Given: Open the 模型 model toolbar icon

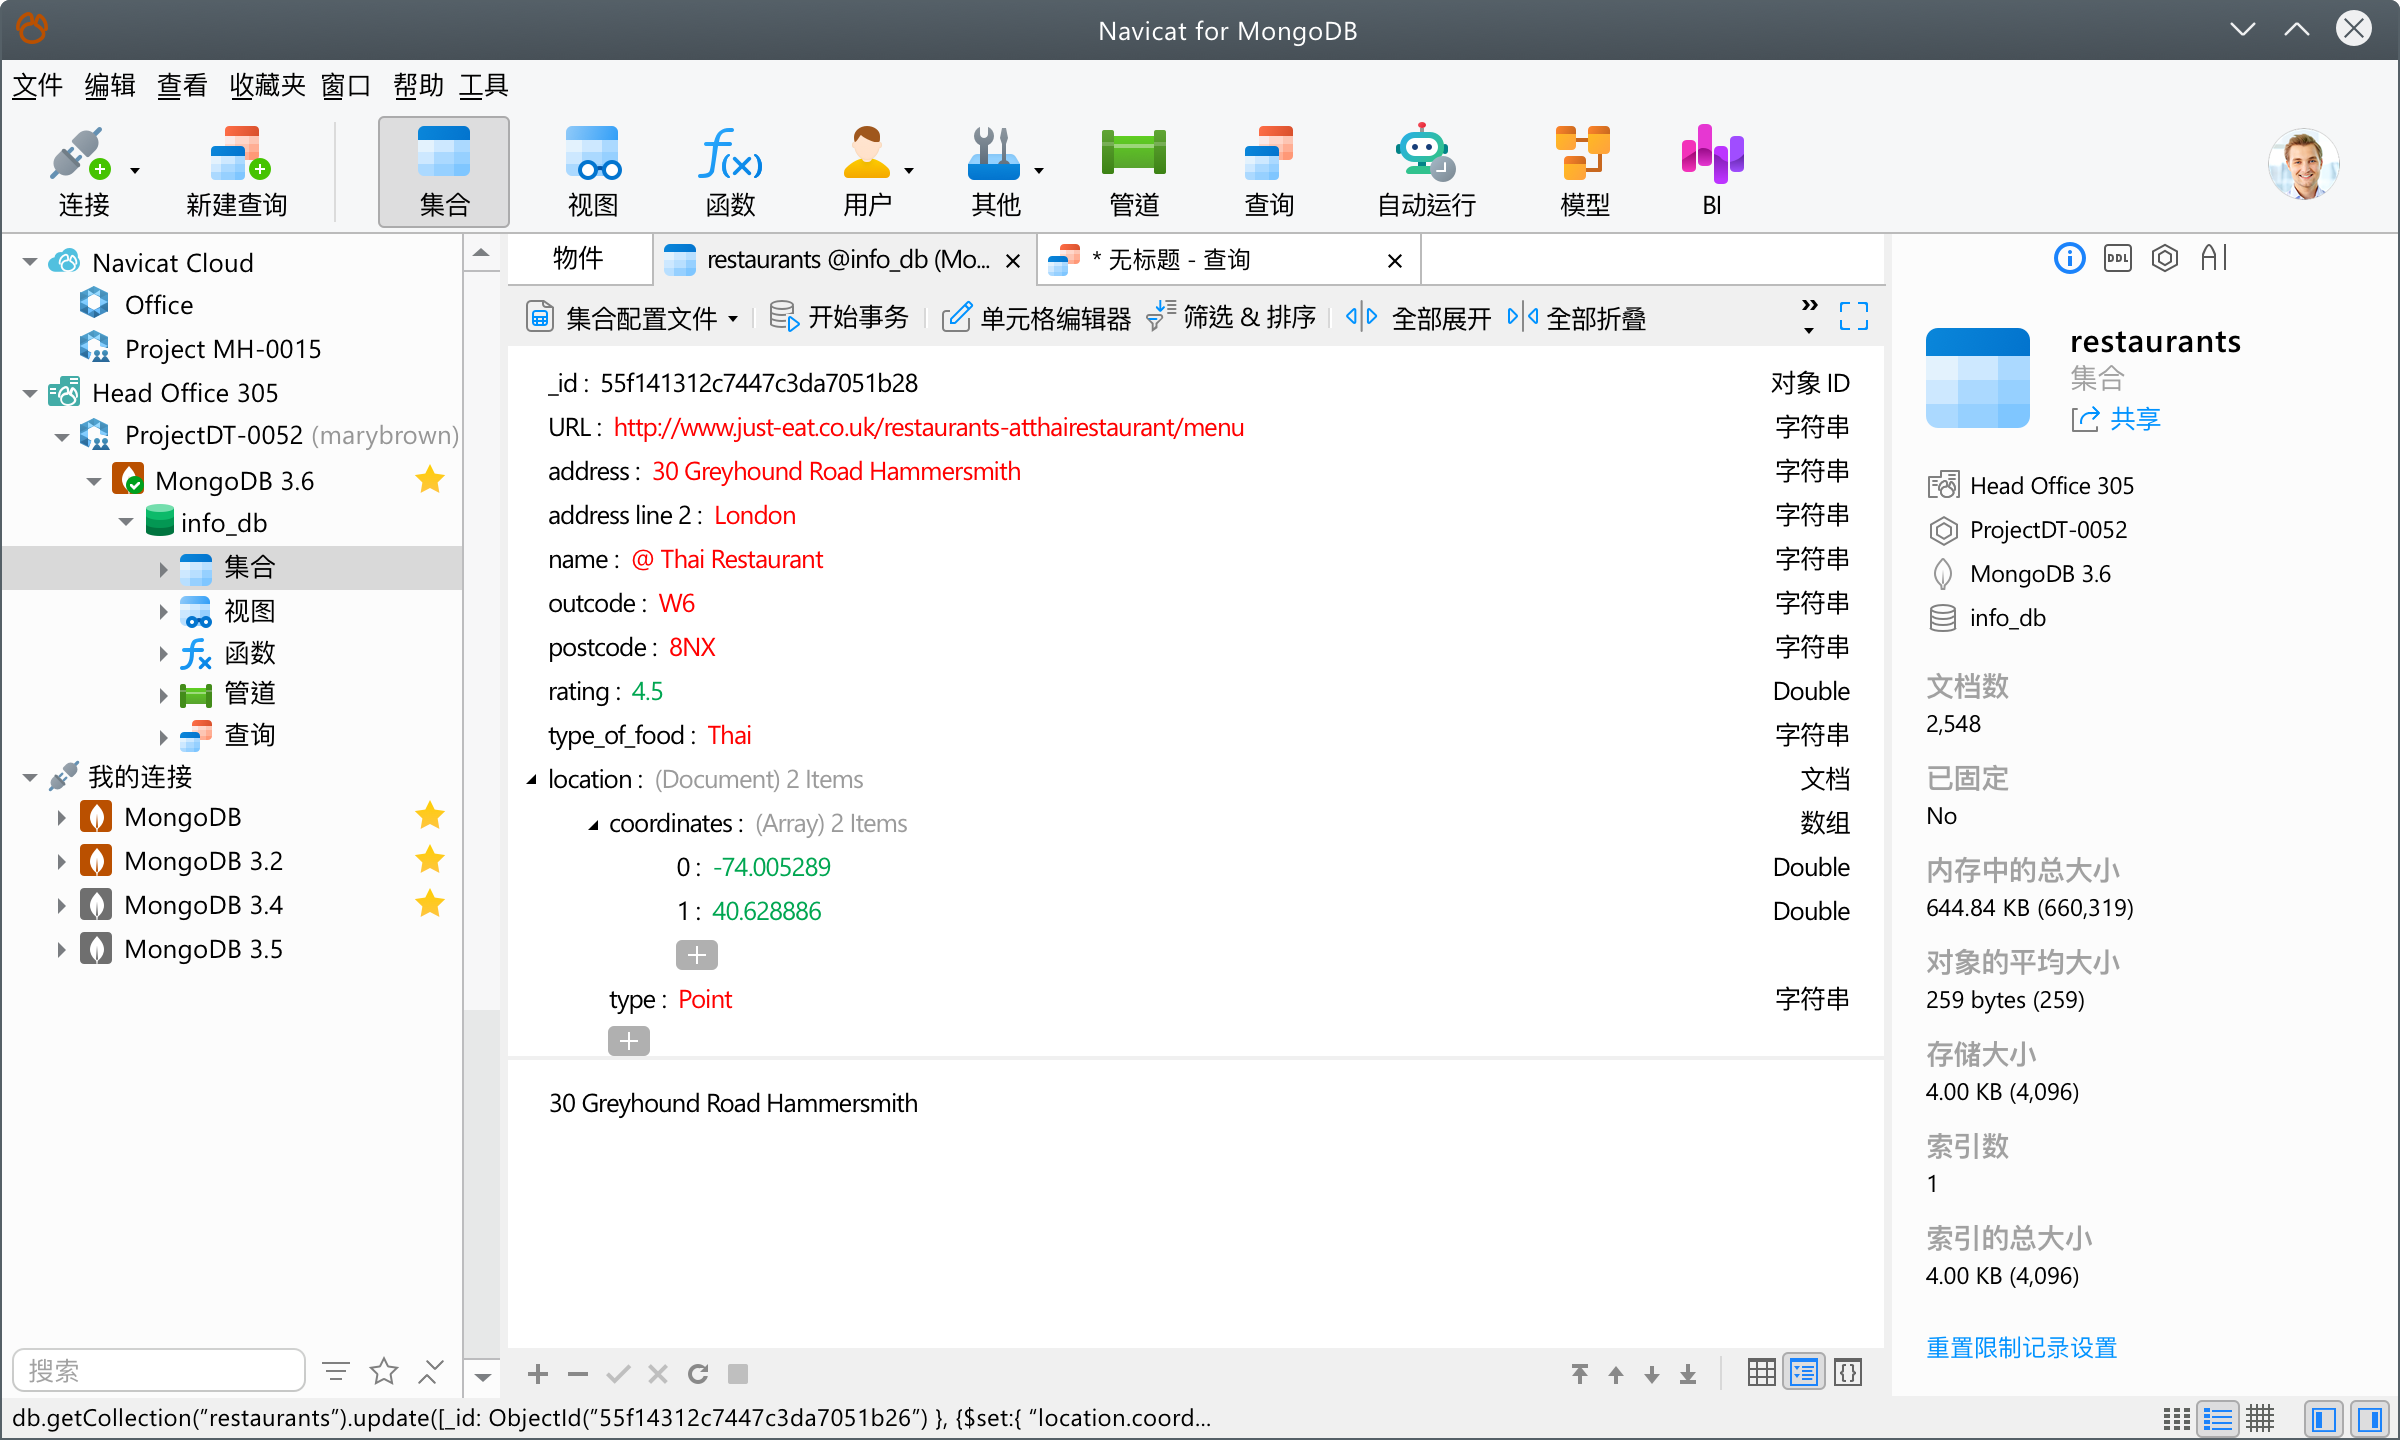Looking at the screenshot, I should pyautogui.click(x=1584, y=172).
